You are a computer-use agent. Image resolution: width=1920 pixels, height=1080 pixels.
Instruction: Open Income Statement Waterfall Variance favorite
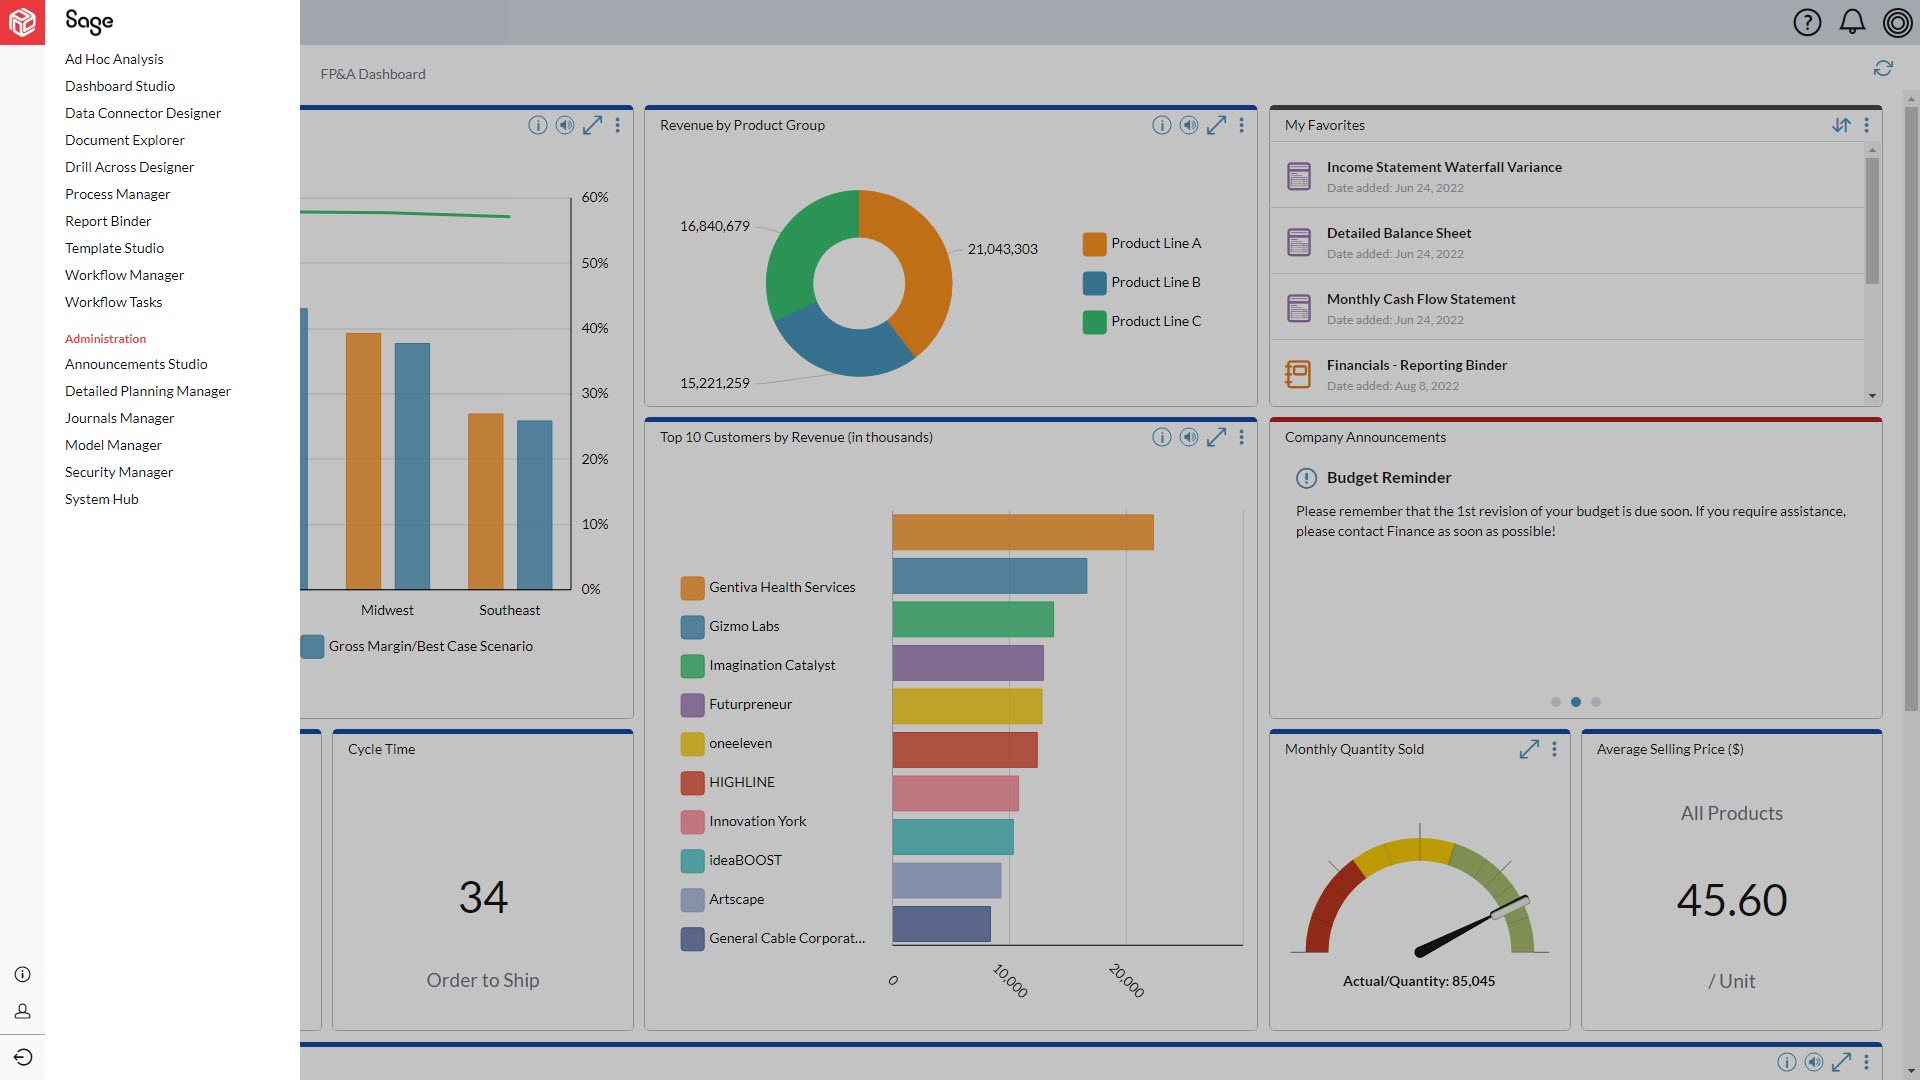[x=1443, y=167]
